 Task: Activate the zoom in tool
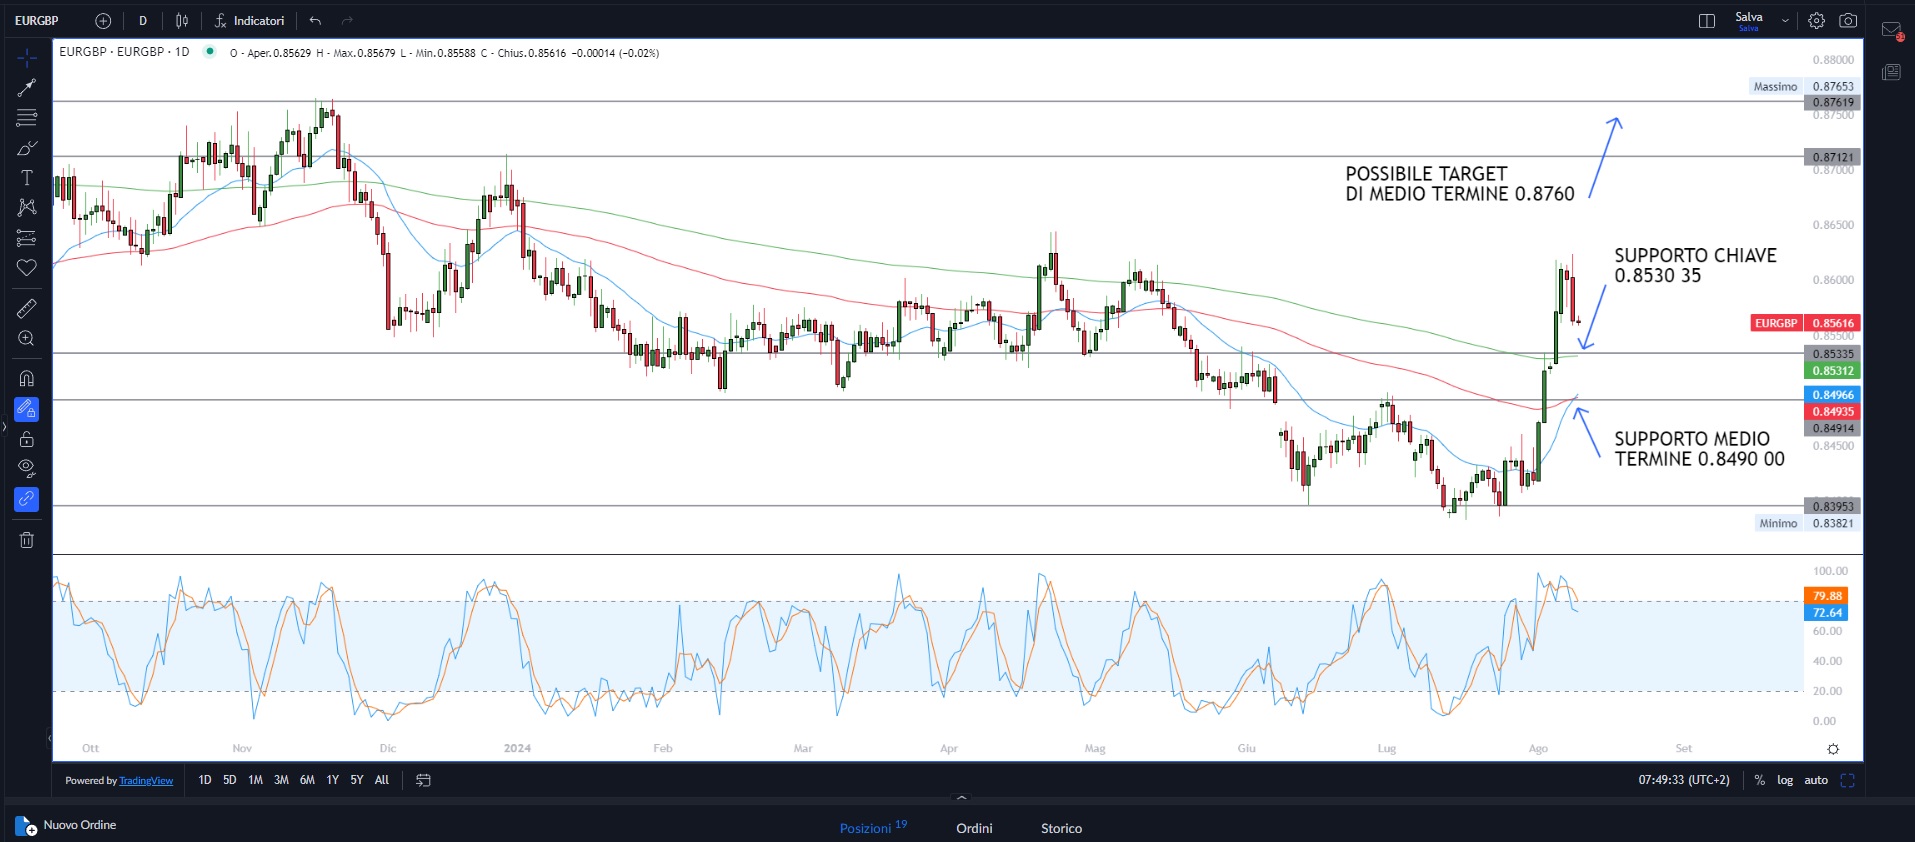27,339
